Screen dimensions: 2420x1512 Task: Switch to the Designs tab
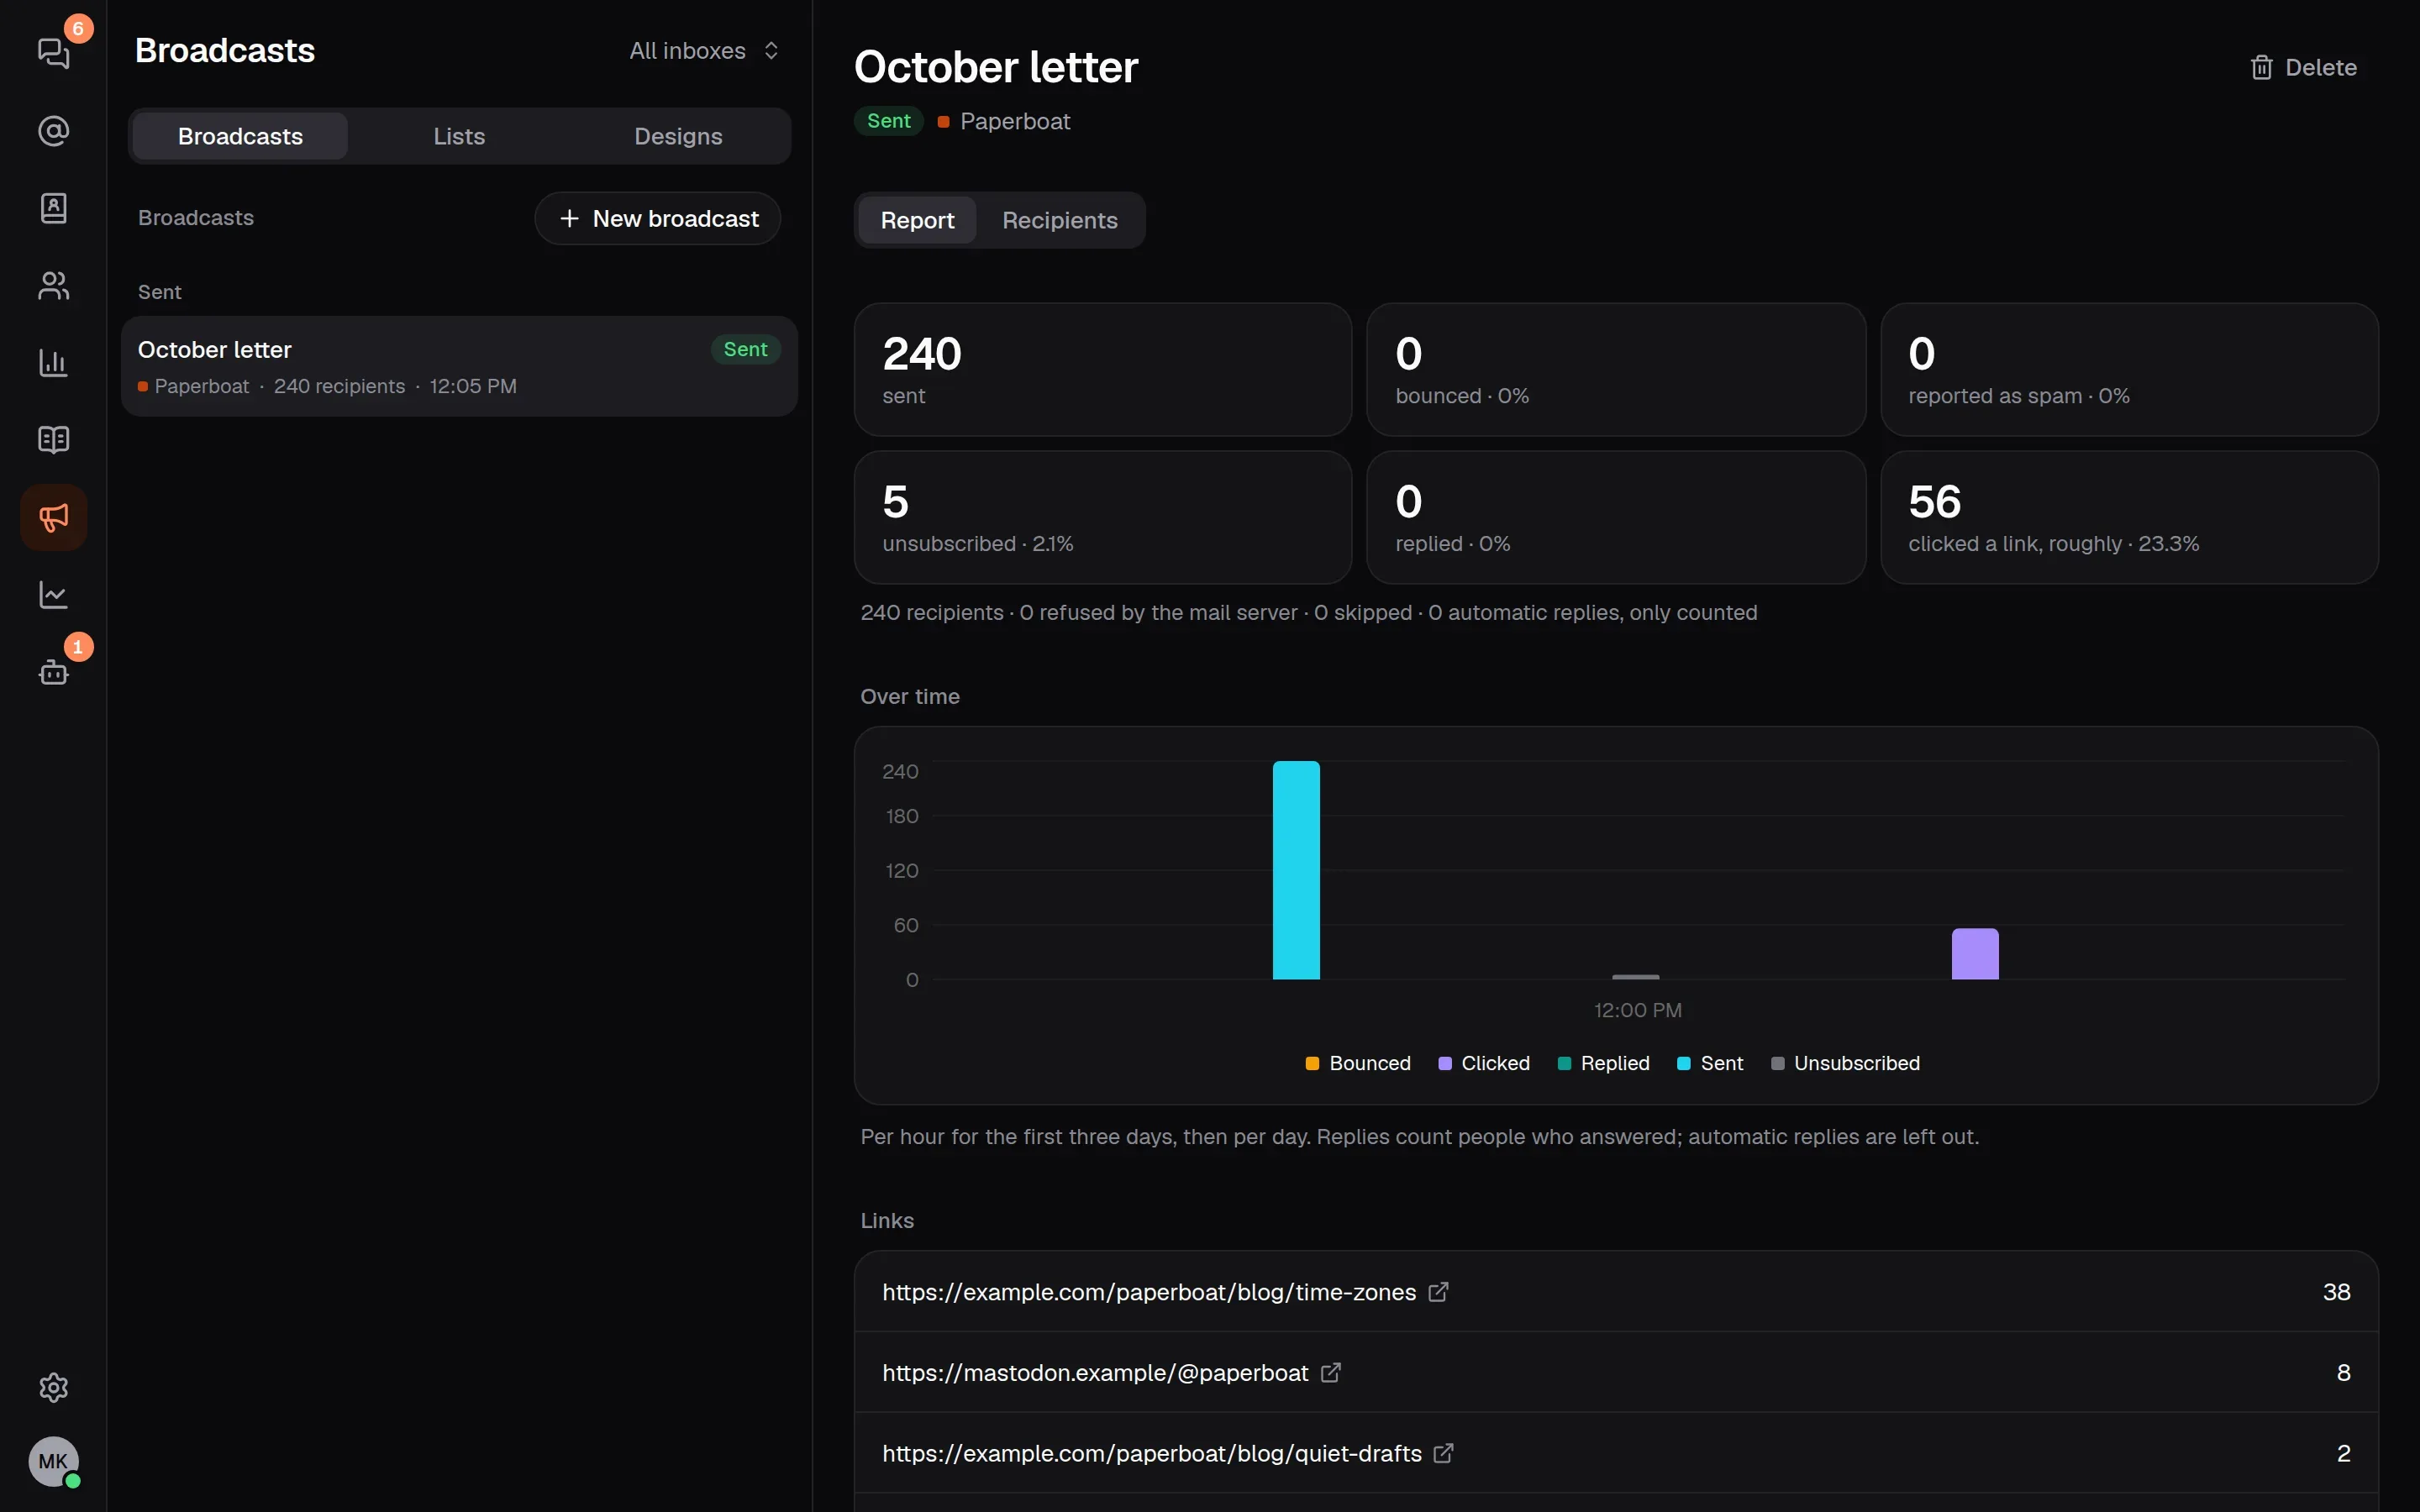678,136
